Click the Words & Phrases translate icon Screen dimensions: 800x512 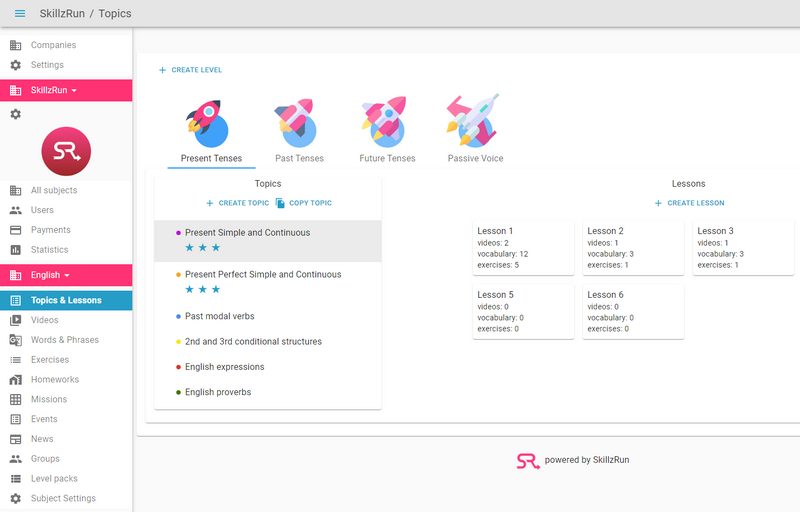click(x=16, y=340)
